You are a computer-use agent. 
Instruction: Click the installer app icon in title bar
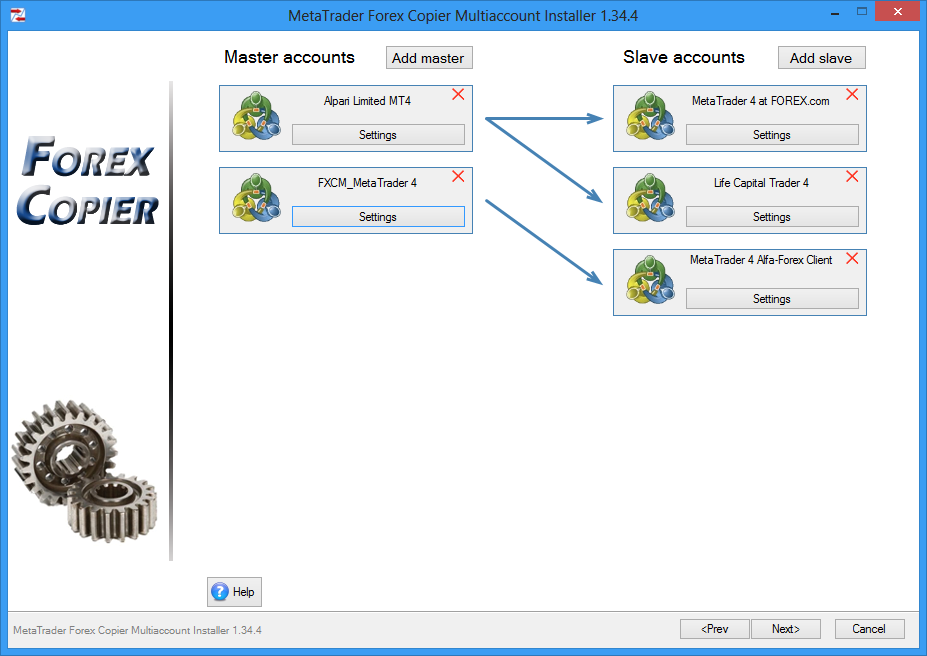tap(18, 15)
